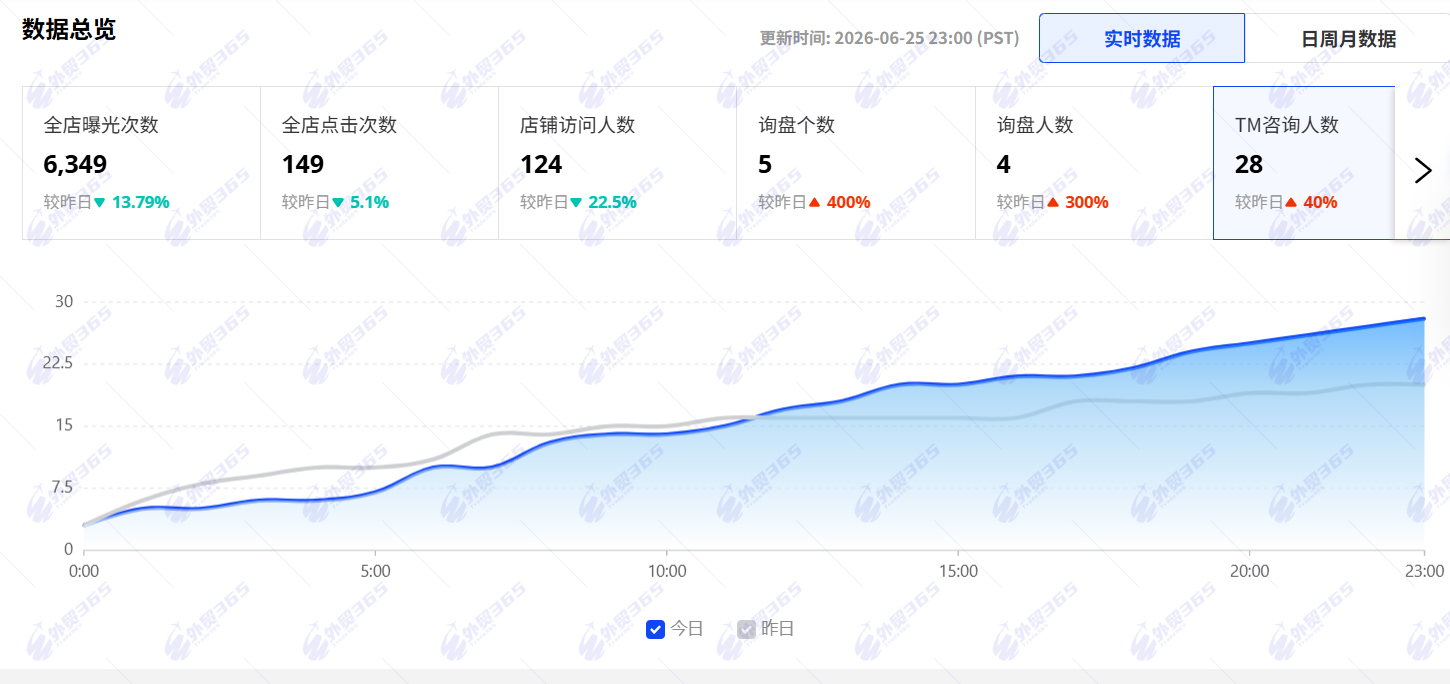This screenshot has height=684, width=1450.
Task: Click the 28 TM consult value
Action: 1249,164
